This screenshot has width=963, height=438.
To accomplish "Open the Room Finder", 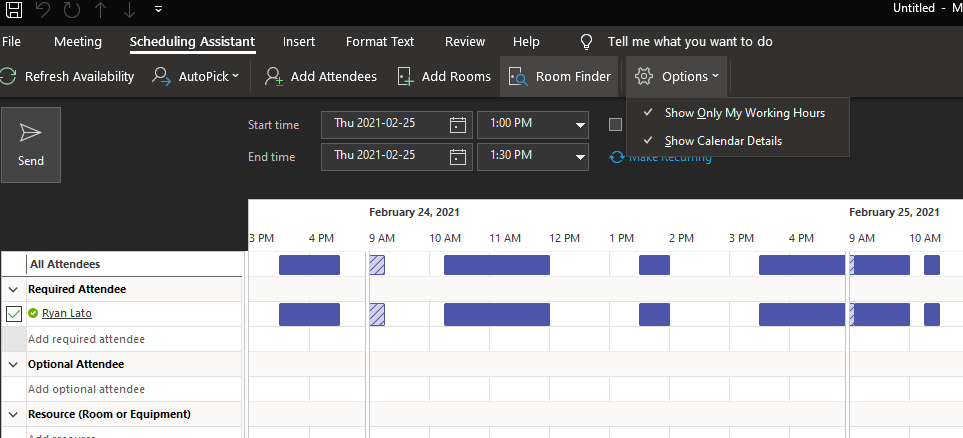I will pyautogui.click(x=559, y=77).
